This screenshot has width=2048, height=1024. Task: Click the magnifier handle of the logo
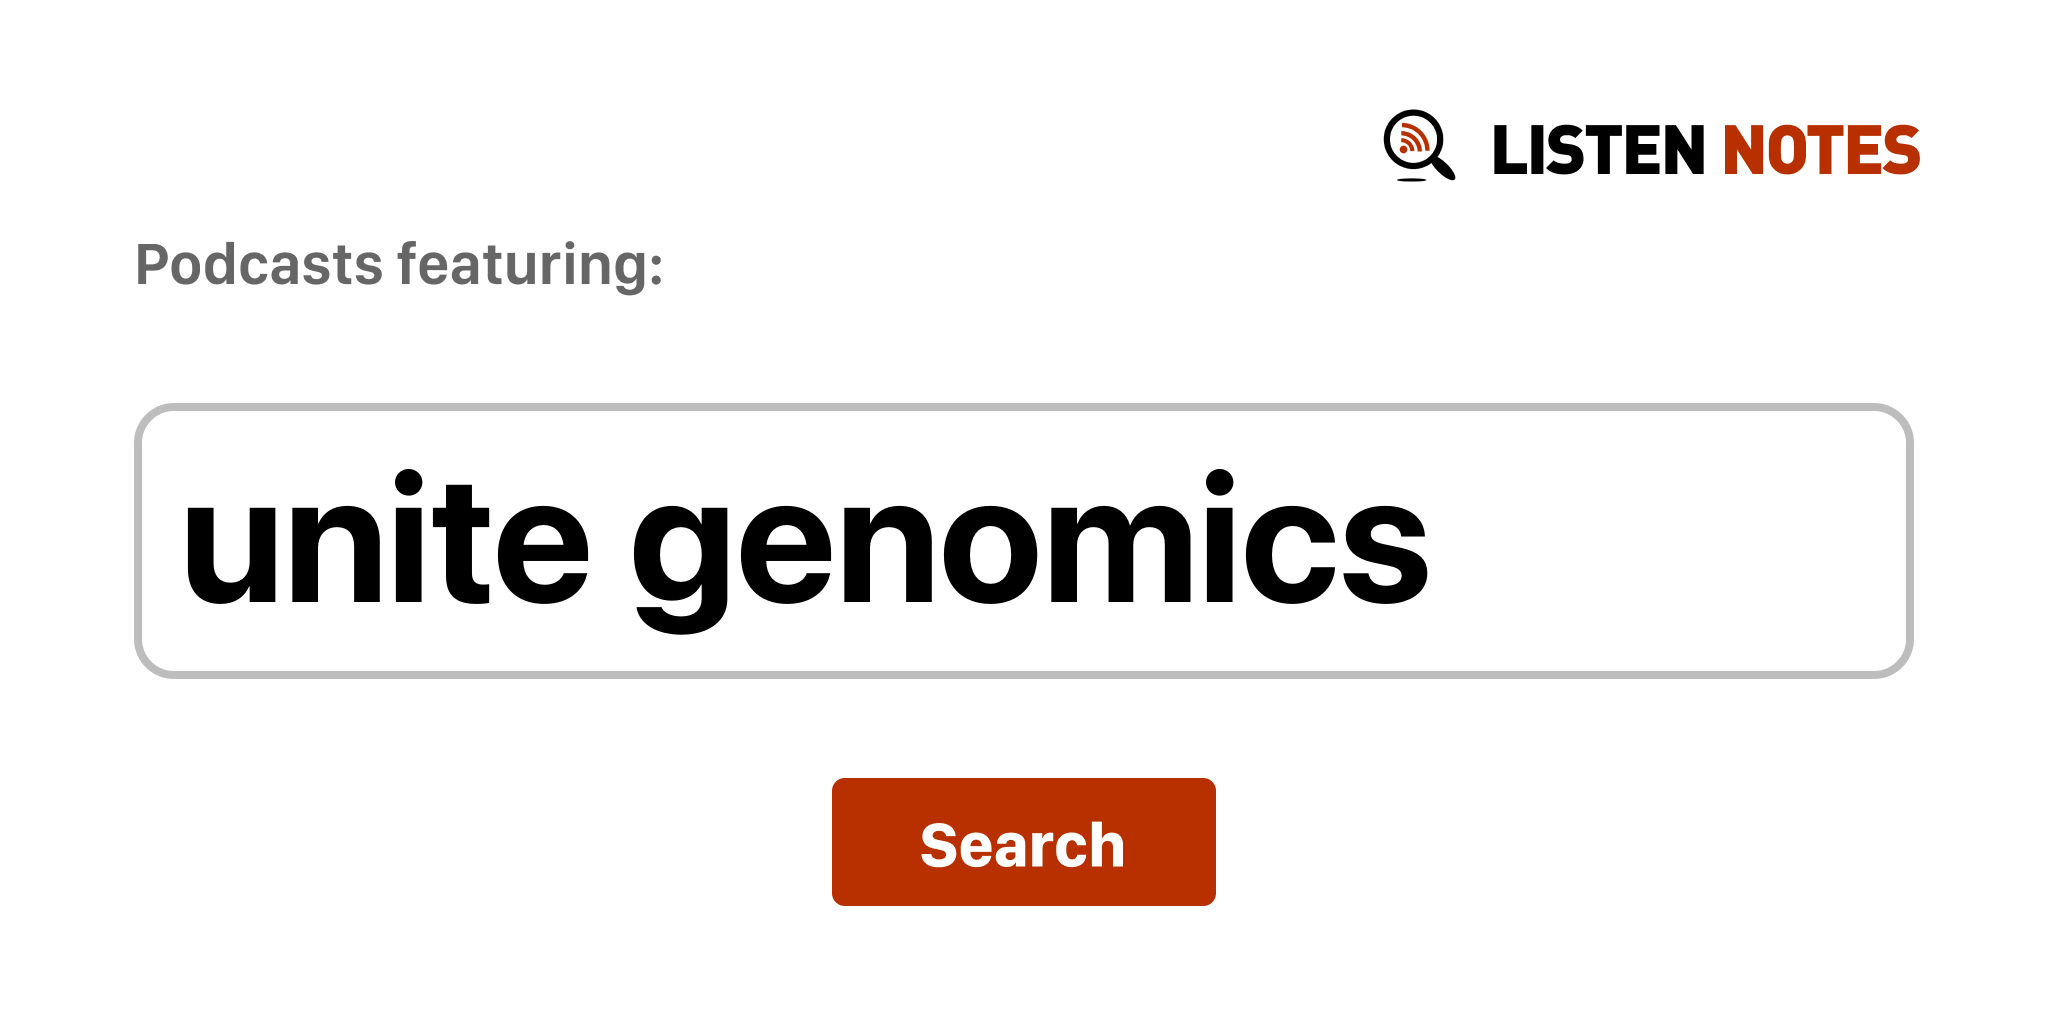coord(1444,167)
